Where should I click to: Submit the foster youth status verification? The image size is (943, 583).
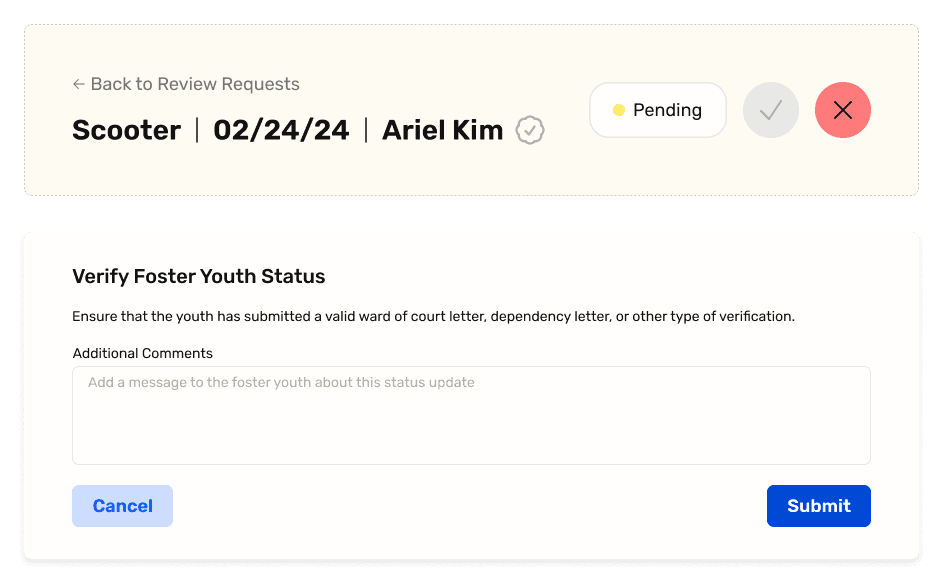click(819, 506)
